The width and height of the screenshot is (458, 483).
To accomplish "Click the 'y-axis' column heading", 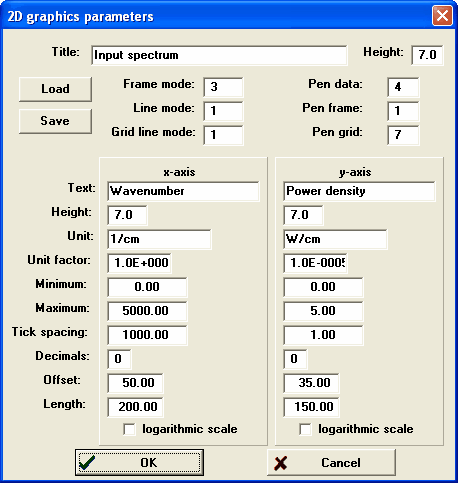I will click(355, 172).
